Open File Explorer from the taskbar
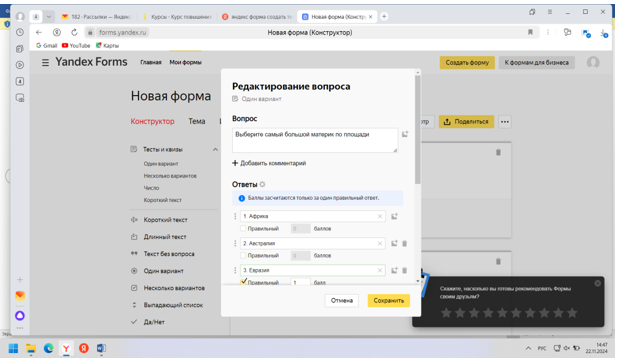 pos(31,348)
